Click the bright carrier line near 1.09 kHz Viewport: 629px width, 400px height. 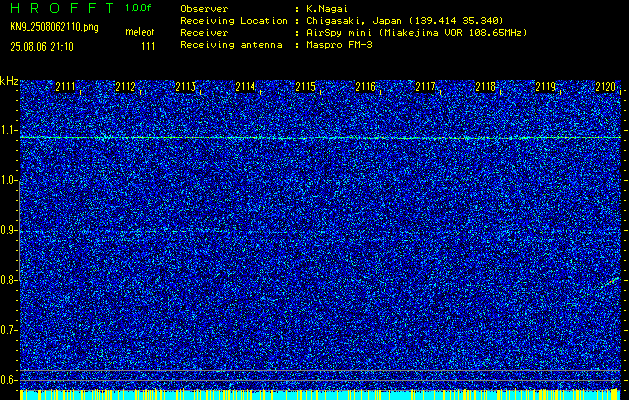click(320, 138)
